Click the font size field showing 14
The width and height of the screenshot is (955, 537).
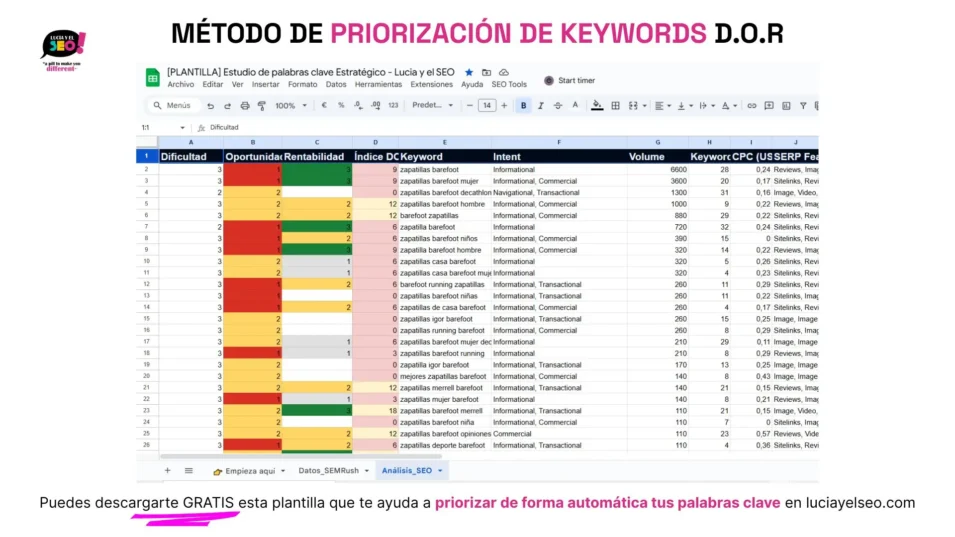[x=487, y=105]
